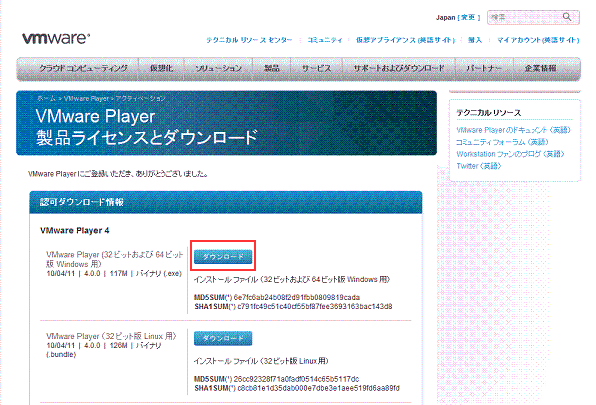Download VMware Player for 32-bit Linux
Image resolution: width=596 pixels, height=405 pixels.
223,338
